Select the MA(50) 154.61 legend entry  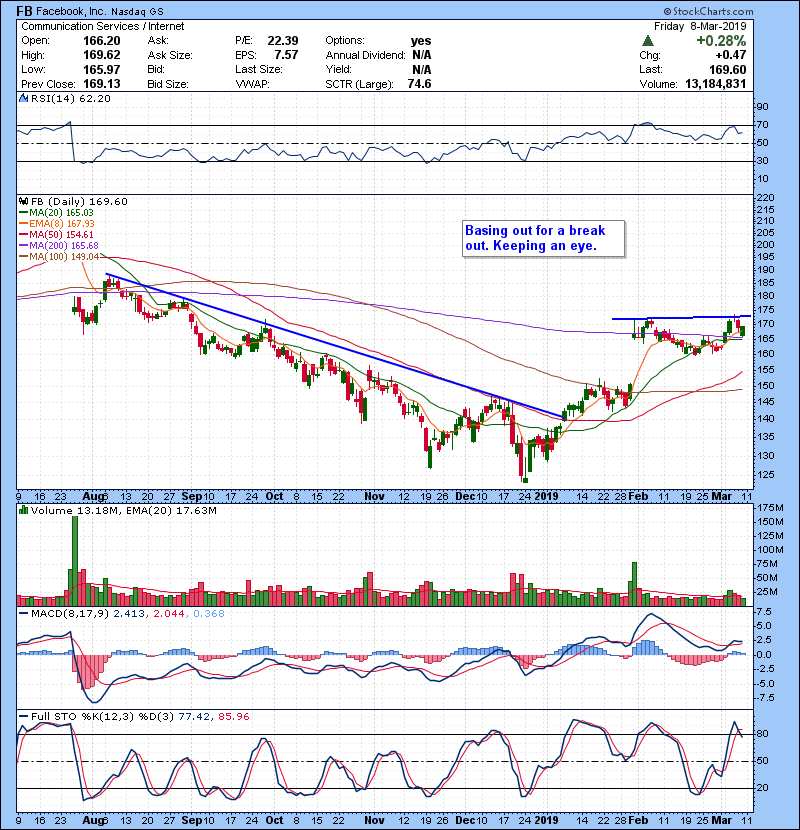point(56,234)
